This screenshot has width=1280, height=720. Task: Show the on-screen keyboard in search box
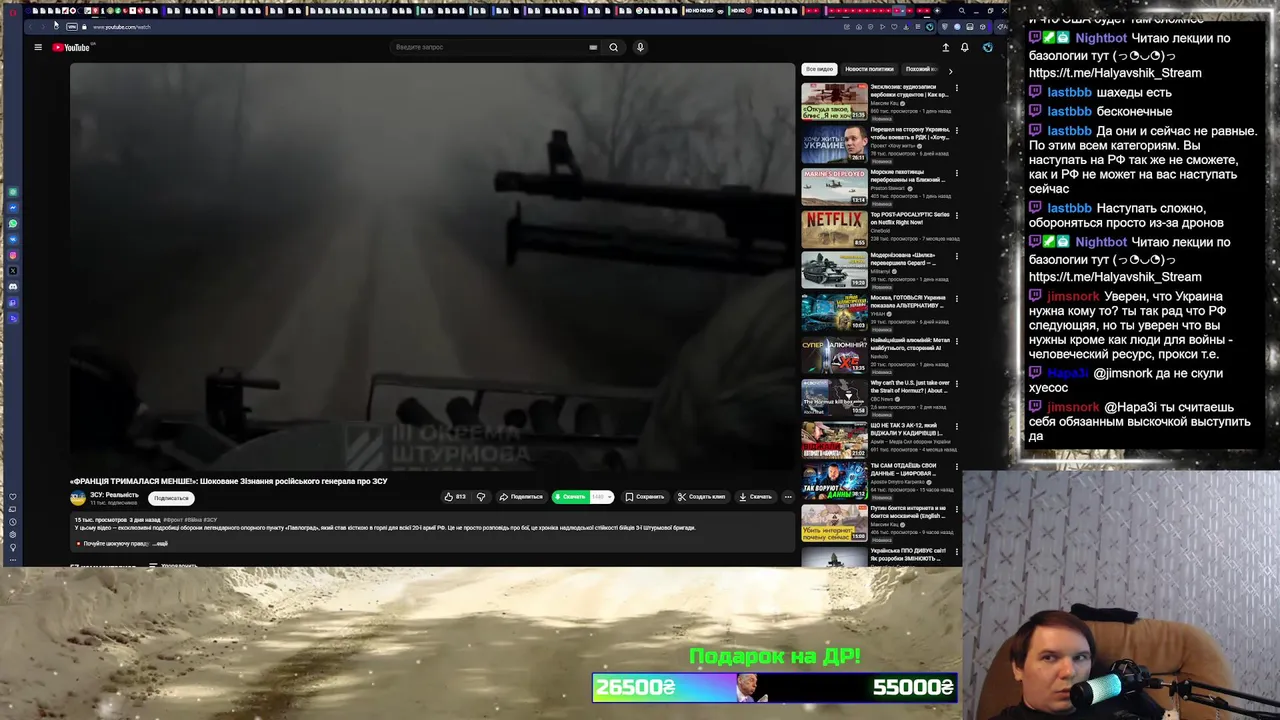pos(593,47)
